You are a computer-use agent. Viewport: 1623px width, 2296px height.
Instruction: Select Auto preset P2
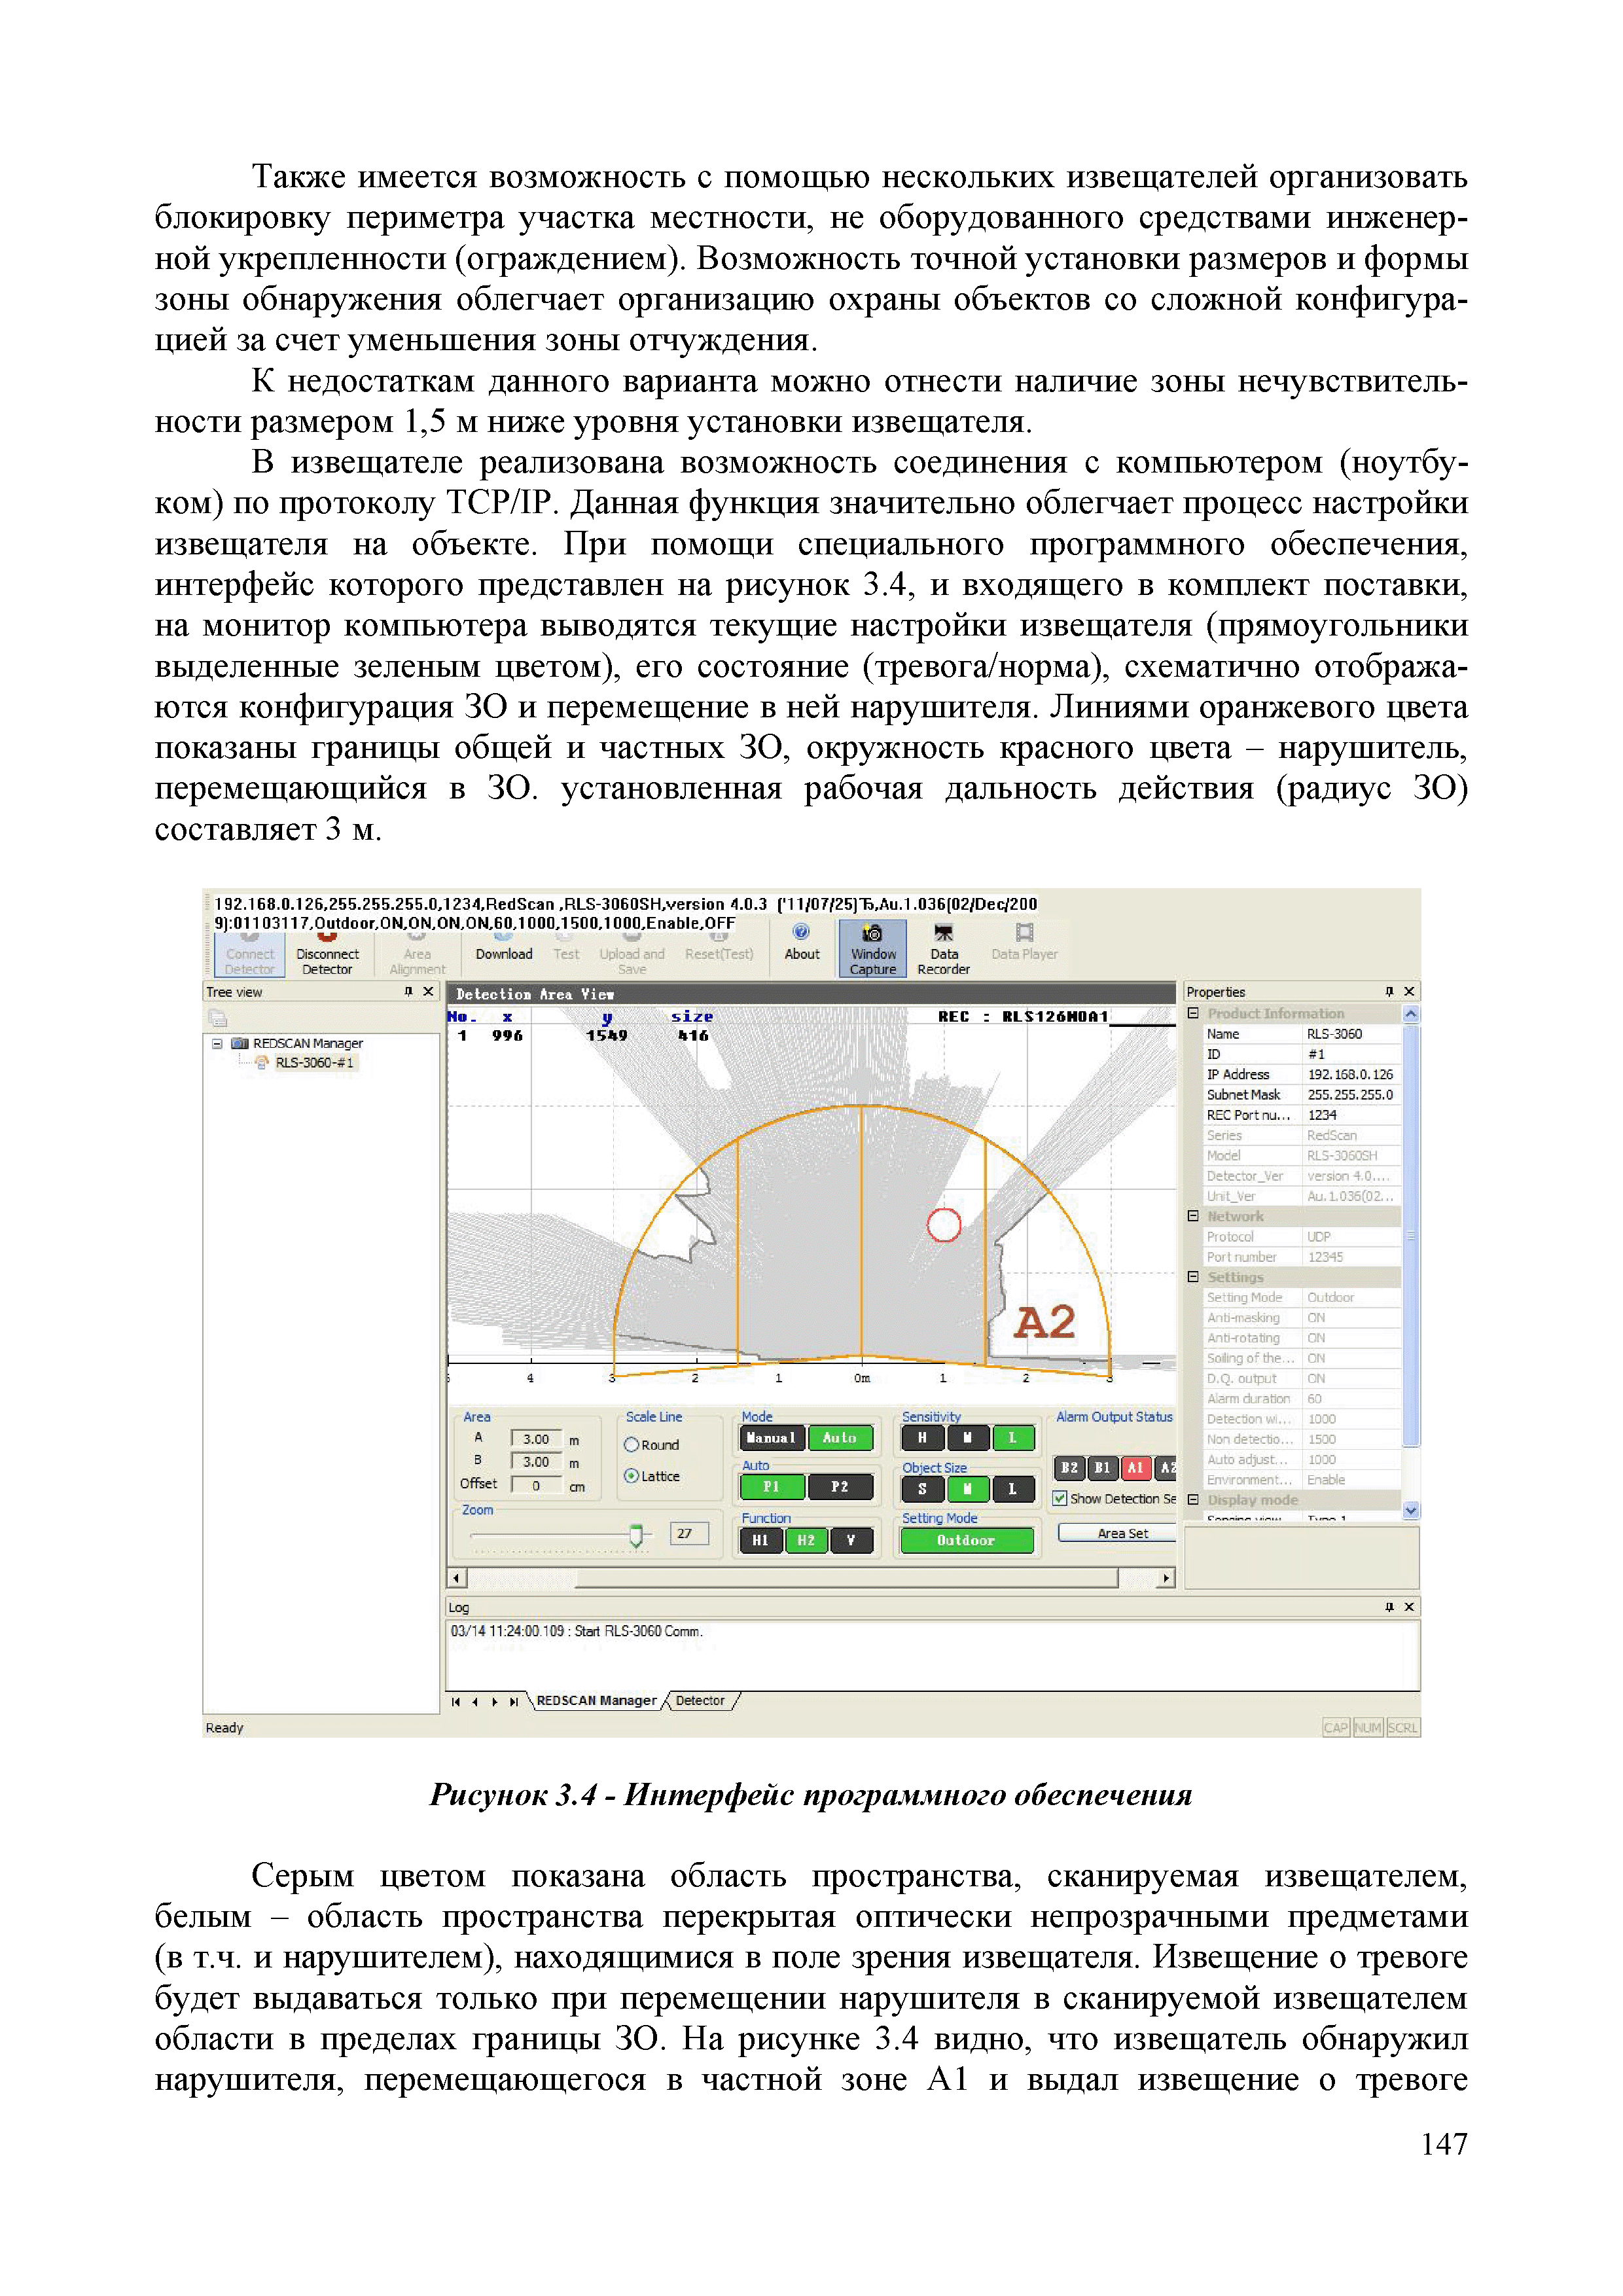pyautogui.click(x=840, y=1488)
